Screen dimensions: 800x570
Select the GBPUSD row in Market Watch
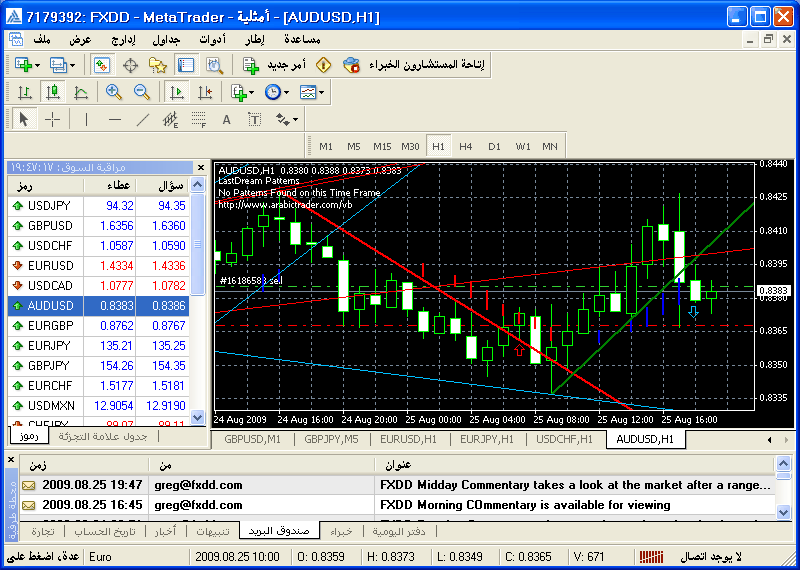coord(50,225)
